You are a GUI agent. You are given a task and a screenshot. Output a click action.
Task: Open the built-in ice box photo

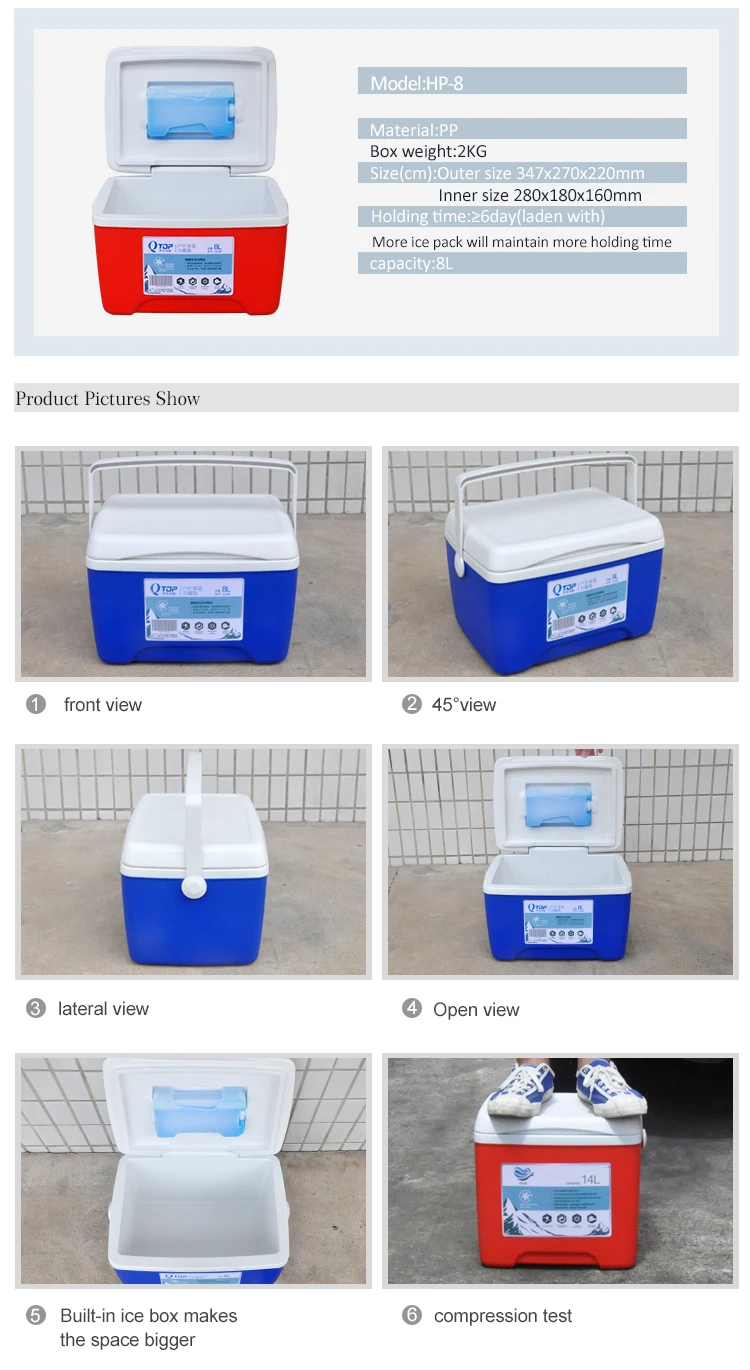[193, 1171]
